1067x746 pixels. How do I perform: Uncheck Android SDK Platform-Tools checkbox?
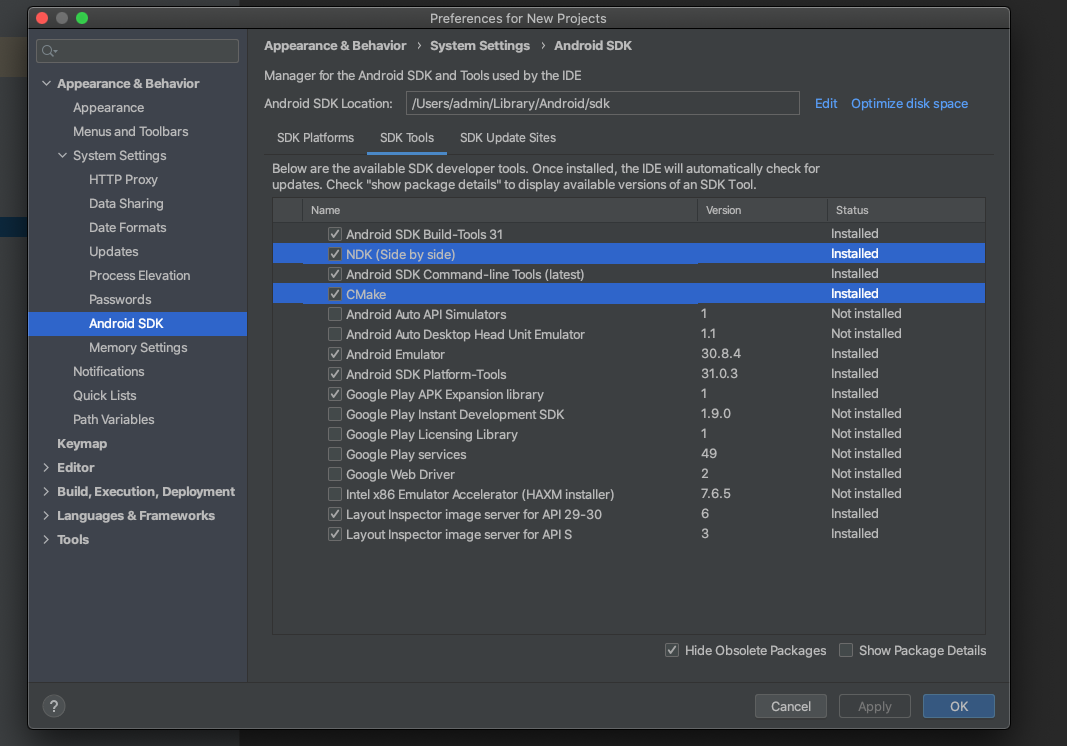335,374
